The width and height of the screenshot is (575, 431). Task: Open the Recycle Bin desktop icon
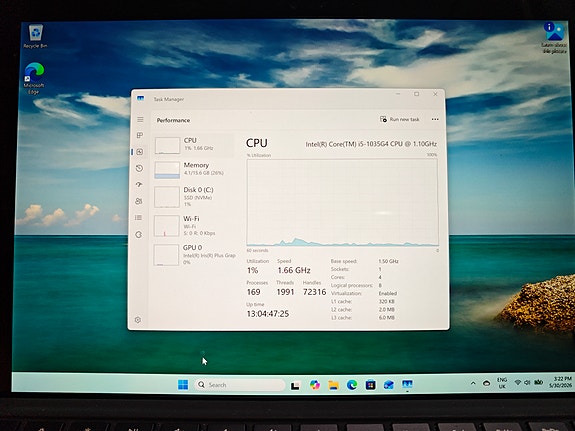click(x=35, y=36)
